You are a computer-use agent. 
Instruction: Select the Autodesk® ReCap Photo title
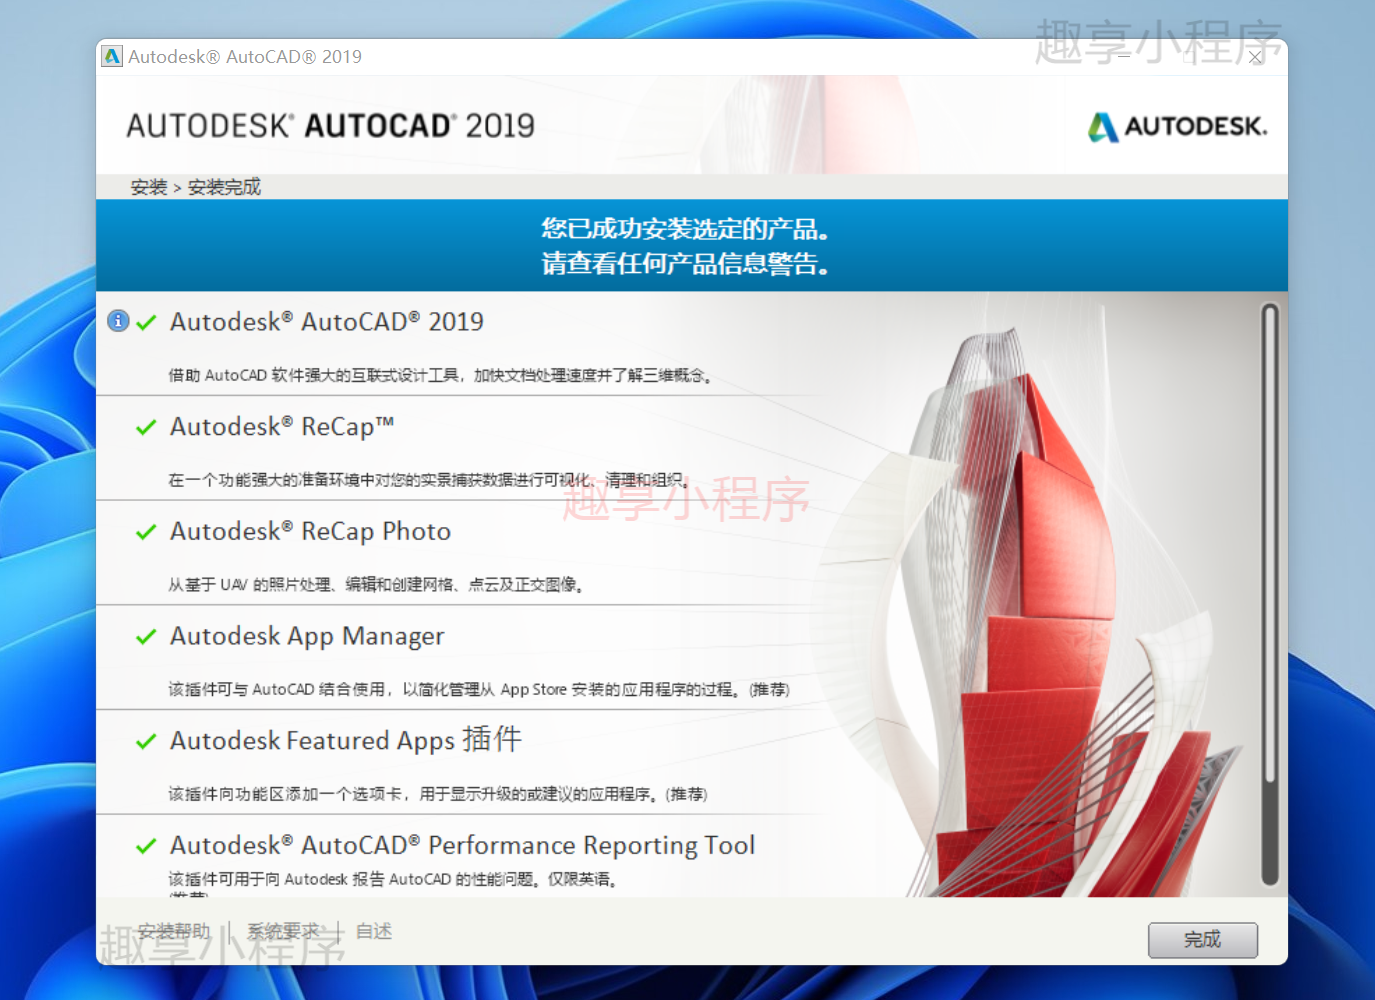(311, 532)
